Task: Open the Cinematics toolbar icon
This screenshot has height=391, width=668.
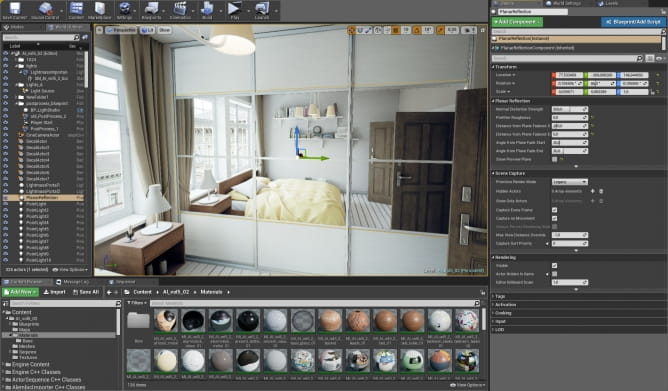Action: pyautogui.click(x=180, y=9)
